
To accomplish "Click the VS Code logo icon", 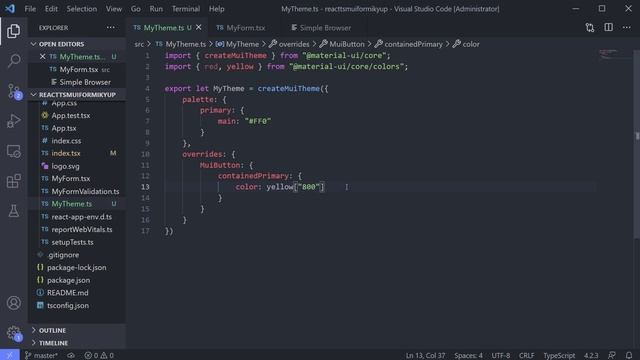I will tap(10, 9).
